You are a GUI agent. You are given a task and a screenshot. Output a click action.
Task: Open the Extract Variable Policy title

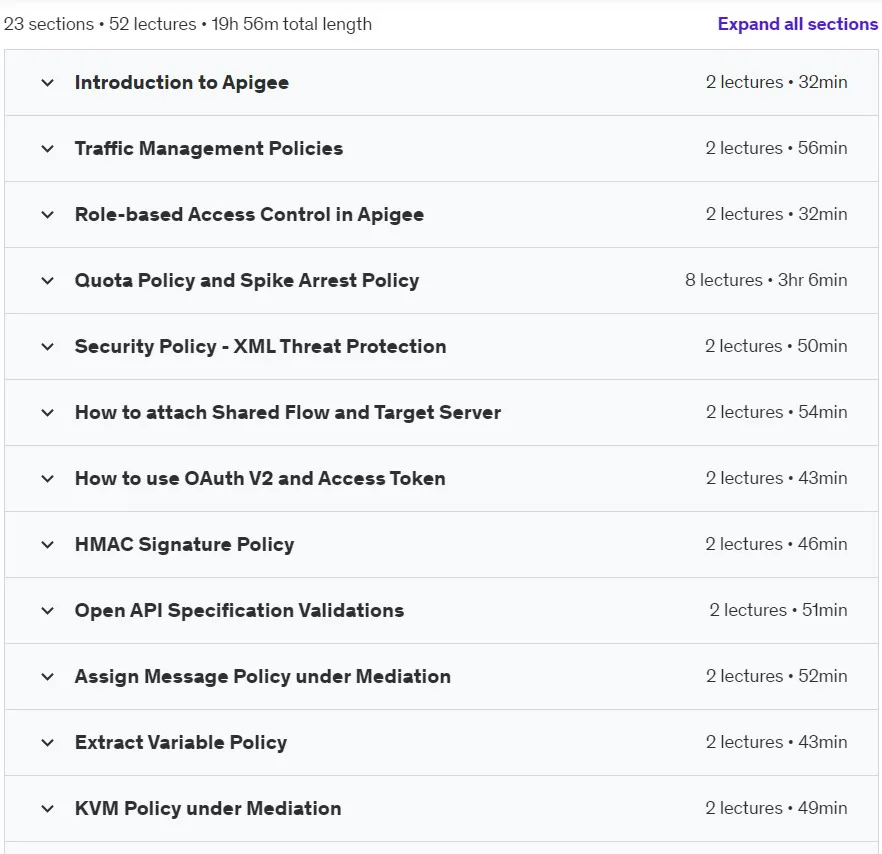(181, 743)
